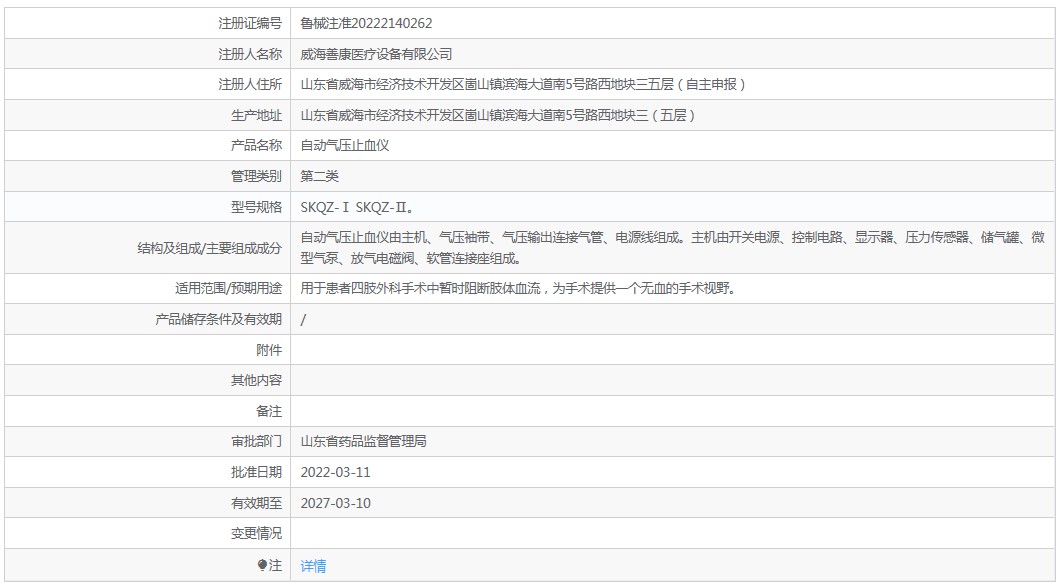
Task: Click the slash value for storage conditions
Action: (303, 319)
